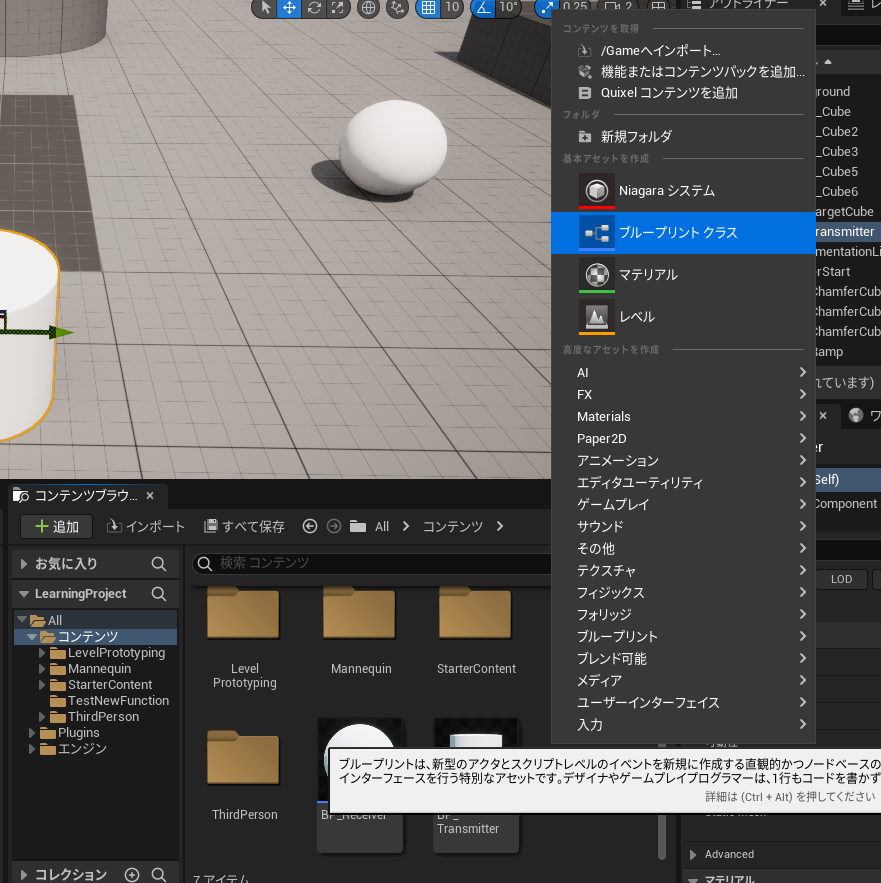
Task: Select the LevelPrototyping tree folder
Action: point(116,653)
